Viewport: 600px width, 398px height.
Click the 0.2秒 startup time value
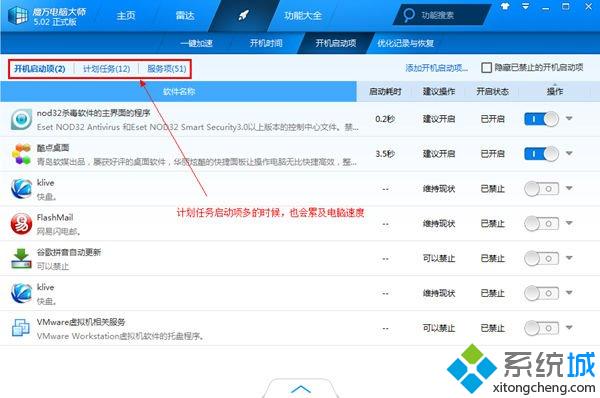point(385,119)
